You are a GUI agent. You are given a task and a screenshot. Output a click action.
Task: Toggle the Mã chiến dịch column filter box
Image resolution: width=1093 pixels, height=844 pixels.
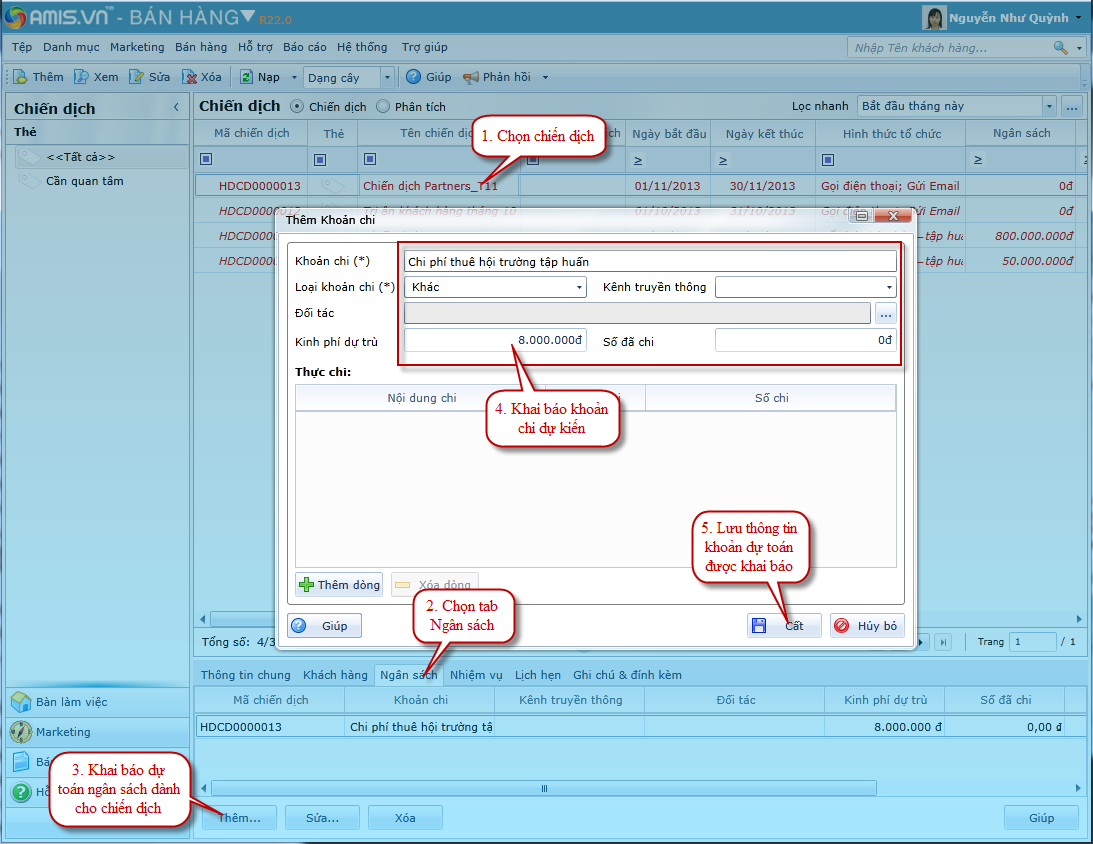point(206,159)
